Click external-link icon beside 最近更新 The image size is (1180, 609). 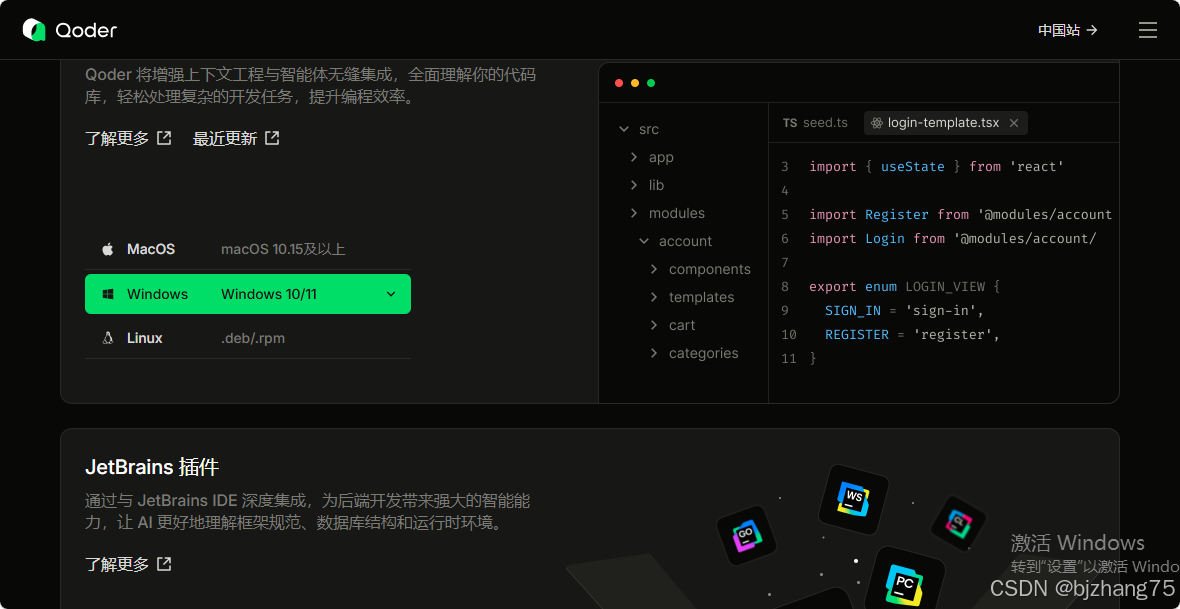(272, 138)
